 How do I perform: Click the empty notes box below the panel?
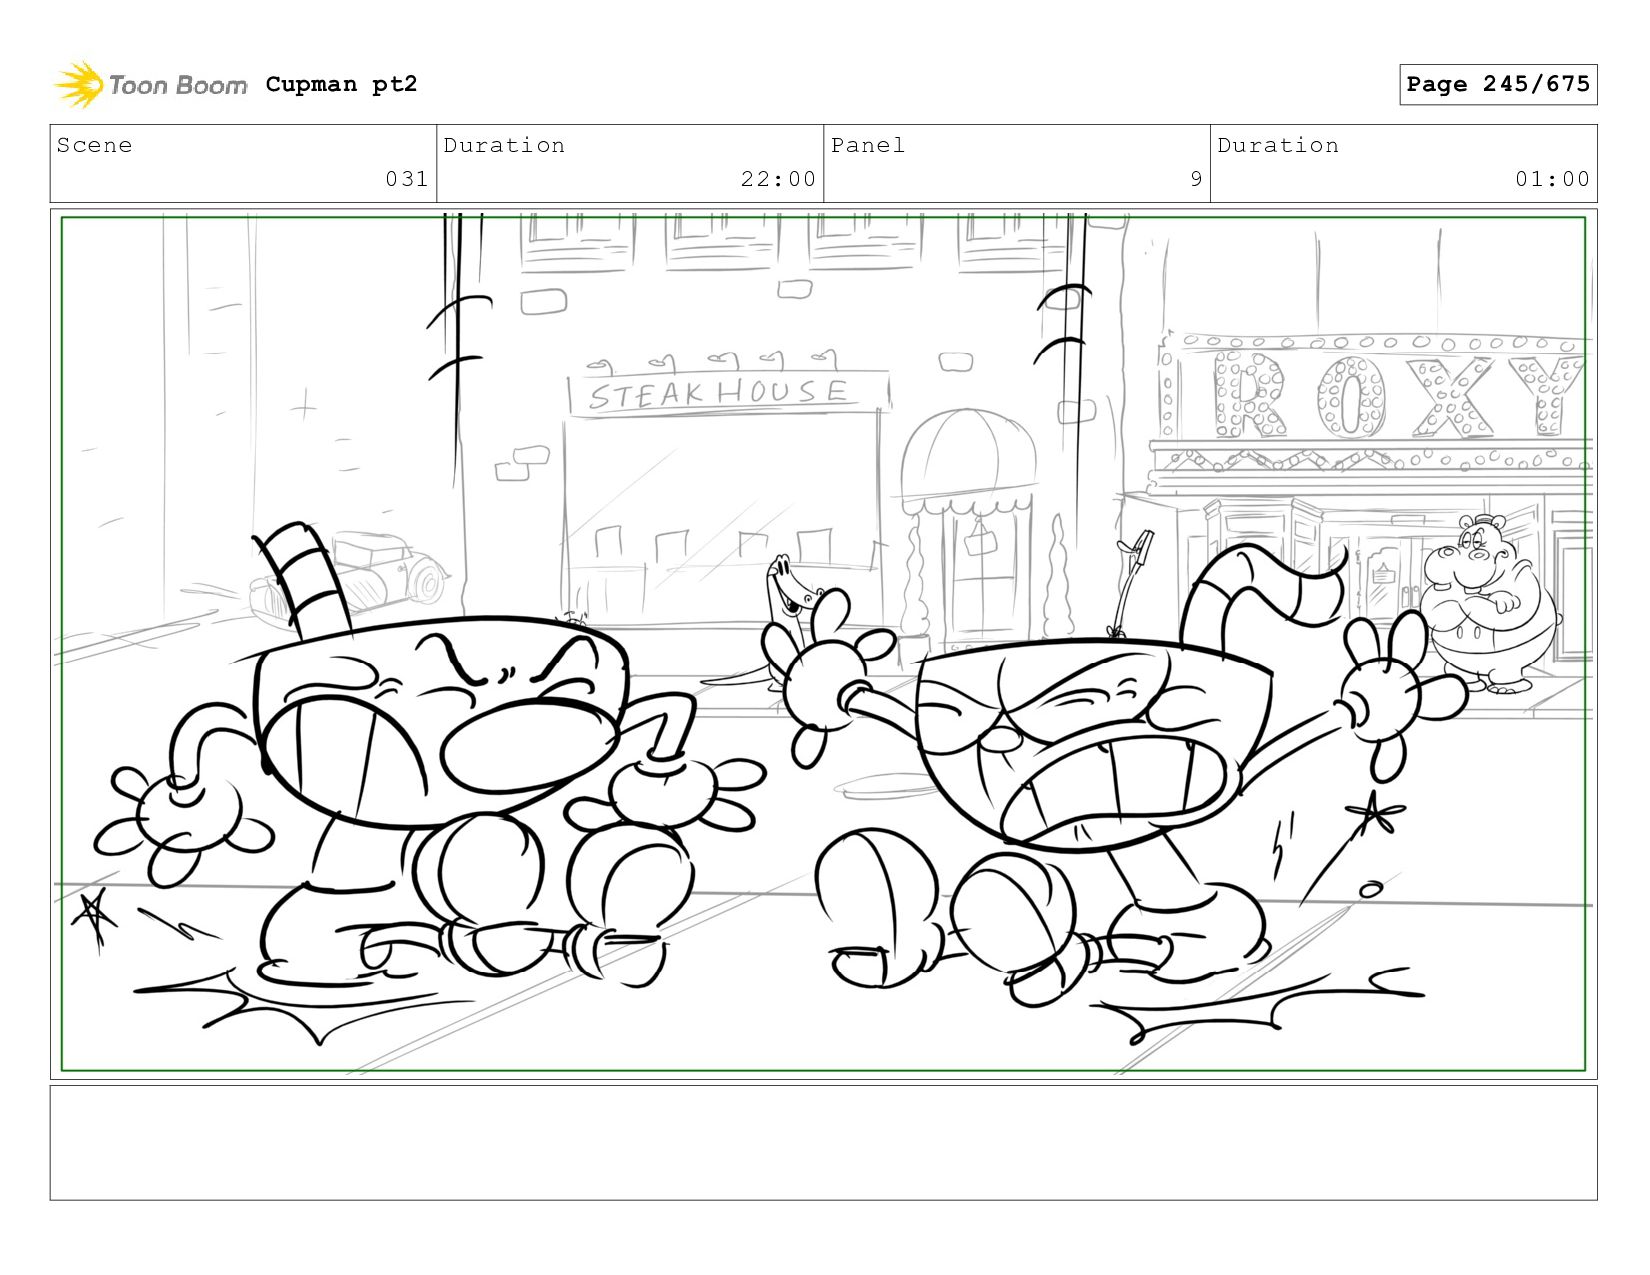click(824, 1143)
